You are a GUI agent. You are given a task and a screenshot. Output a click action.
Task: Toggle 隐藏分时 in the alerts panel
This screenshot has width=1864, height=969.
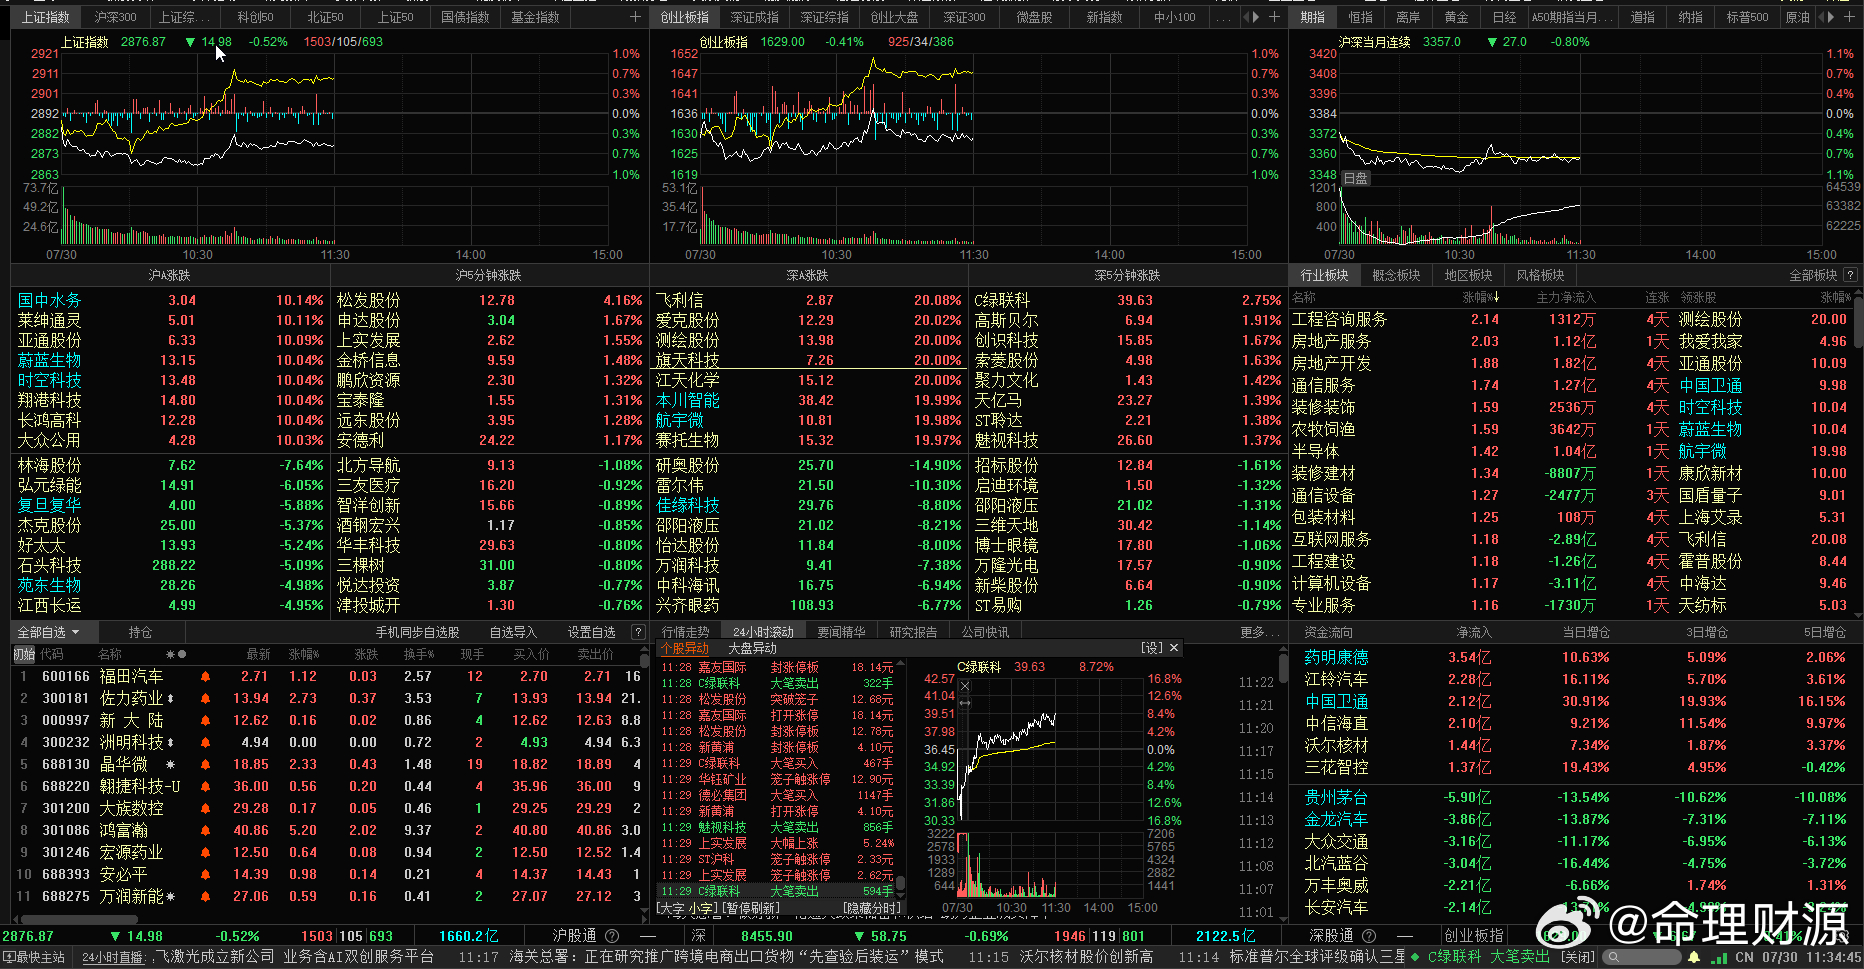(x=871, y=908)
